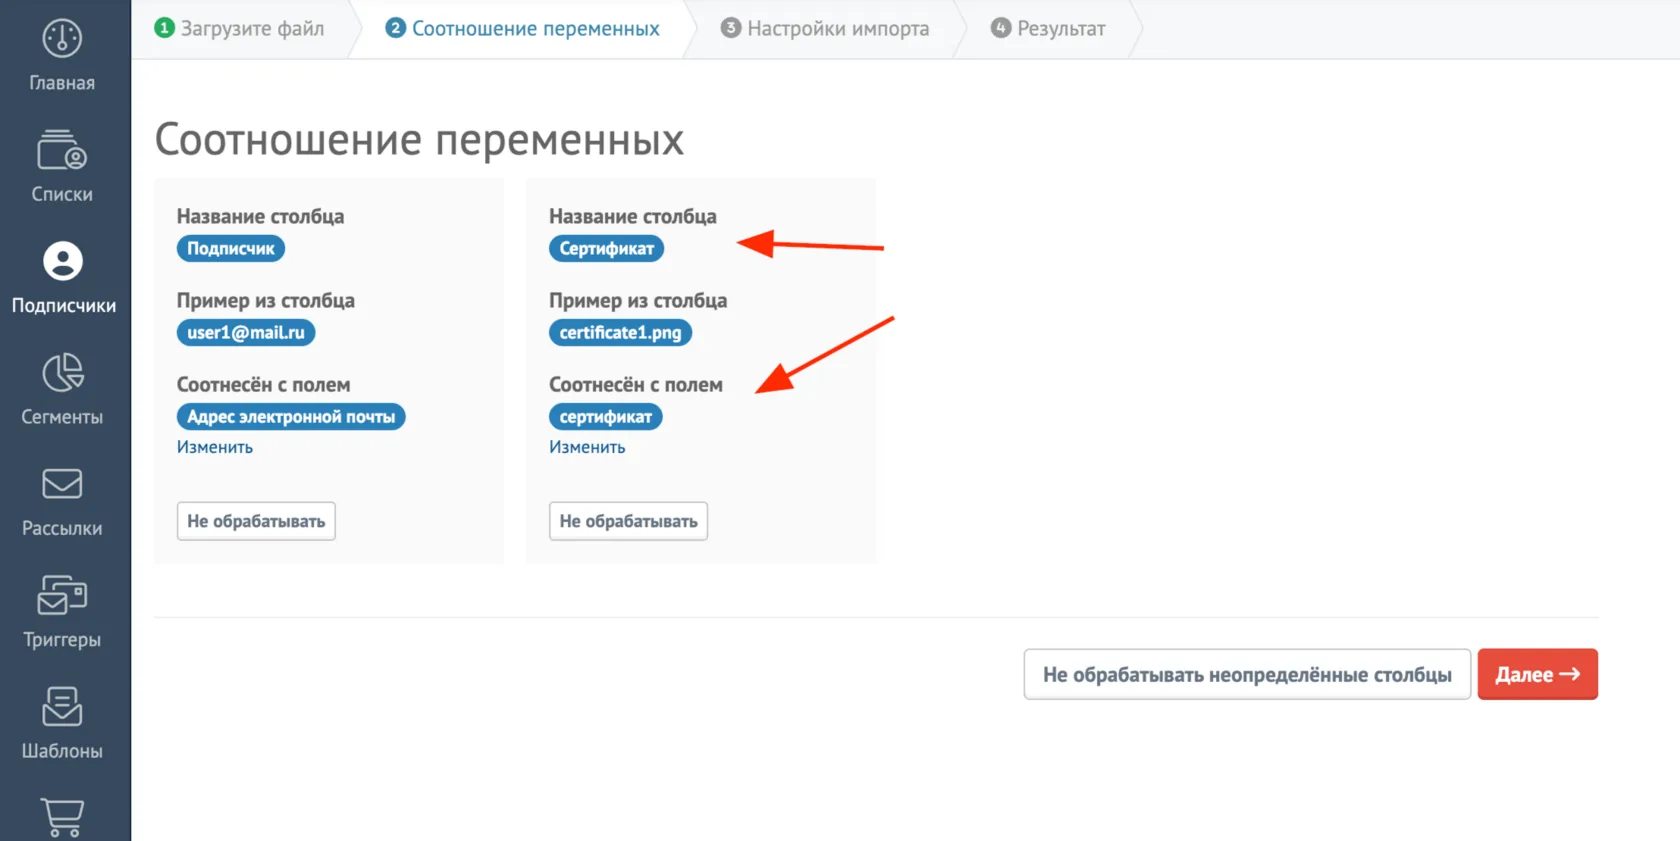Open the Результат step tab

point(1048,28)
